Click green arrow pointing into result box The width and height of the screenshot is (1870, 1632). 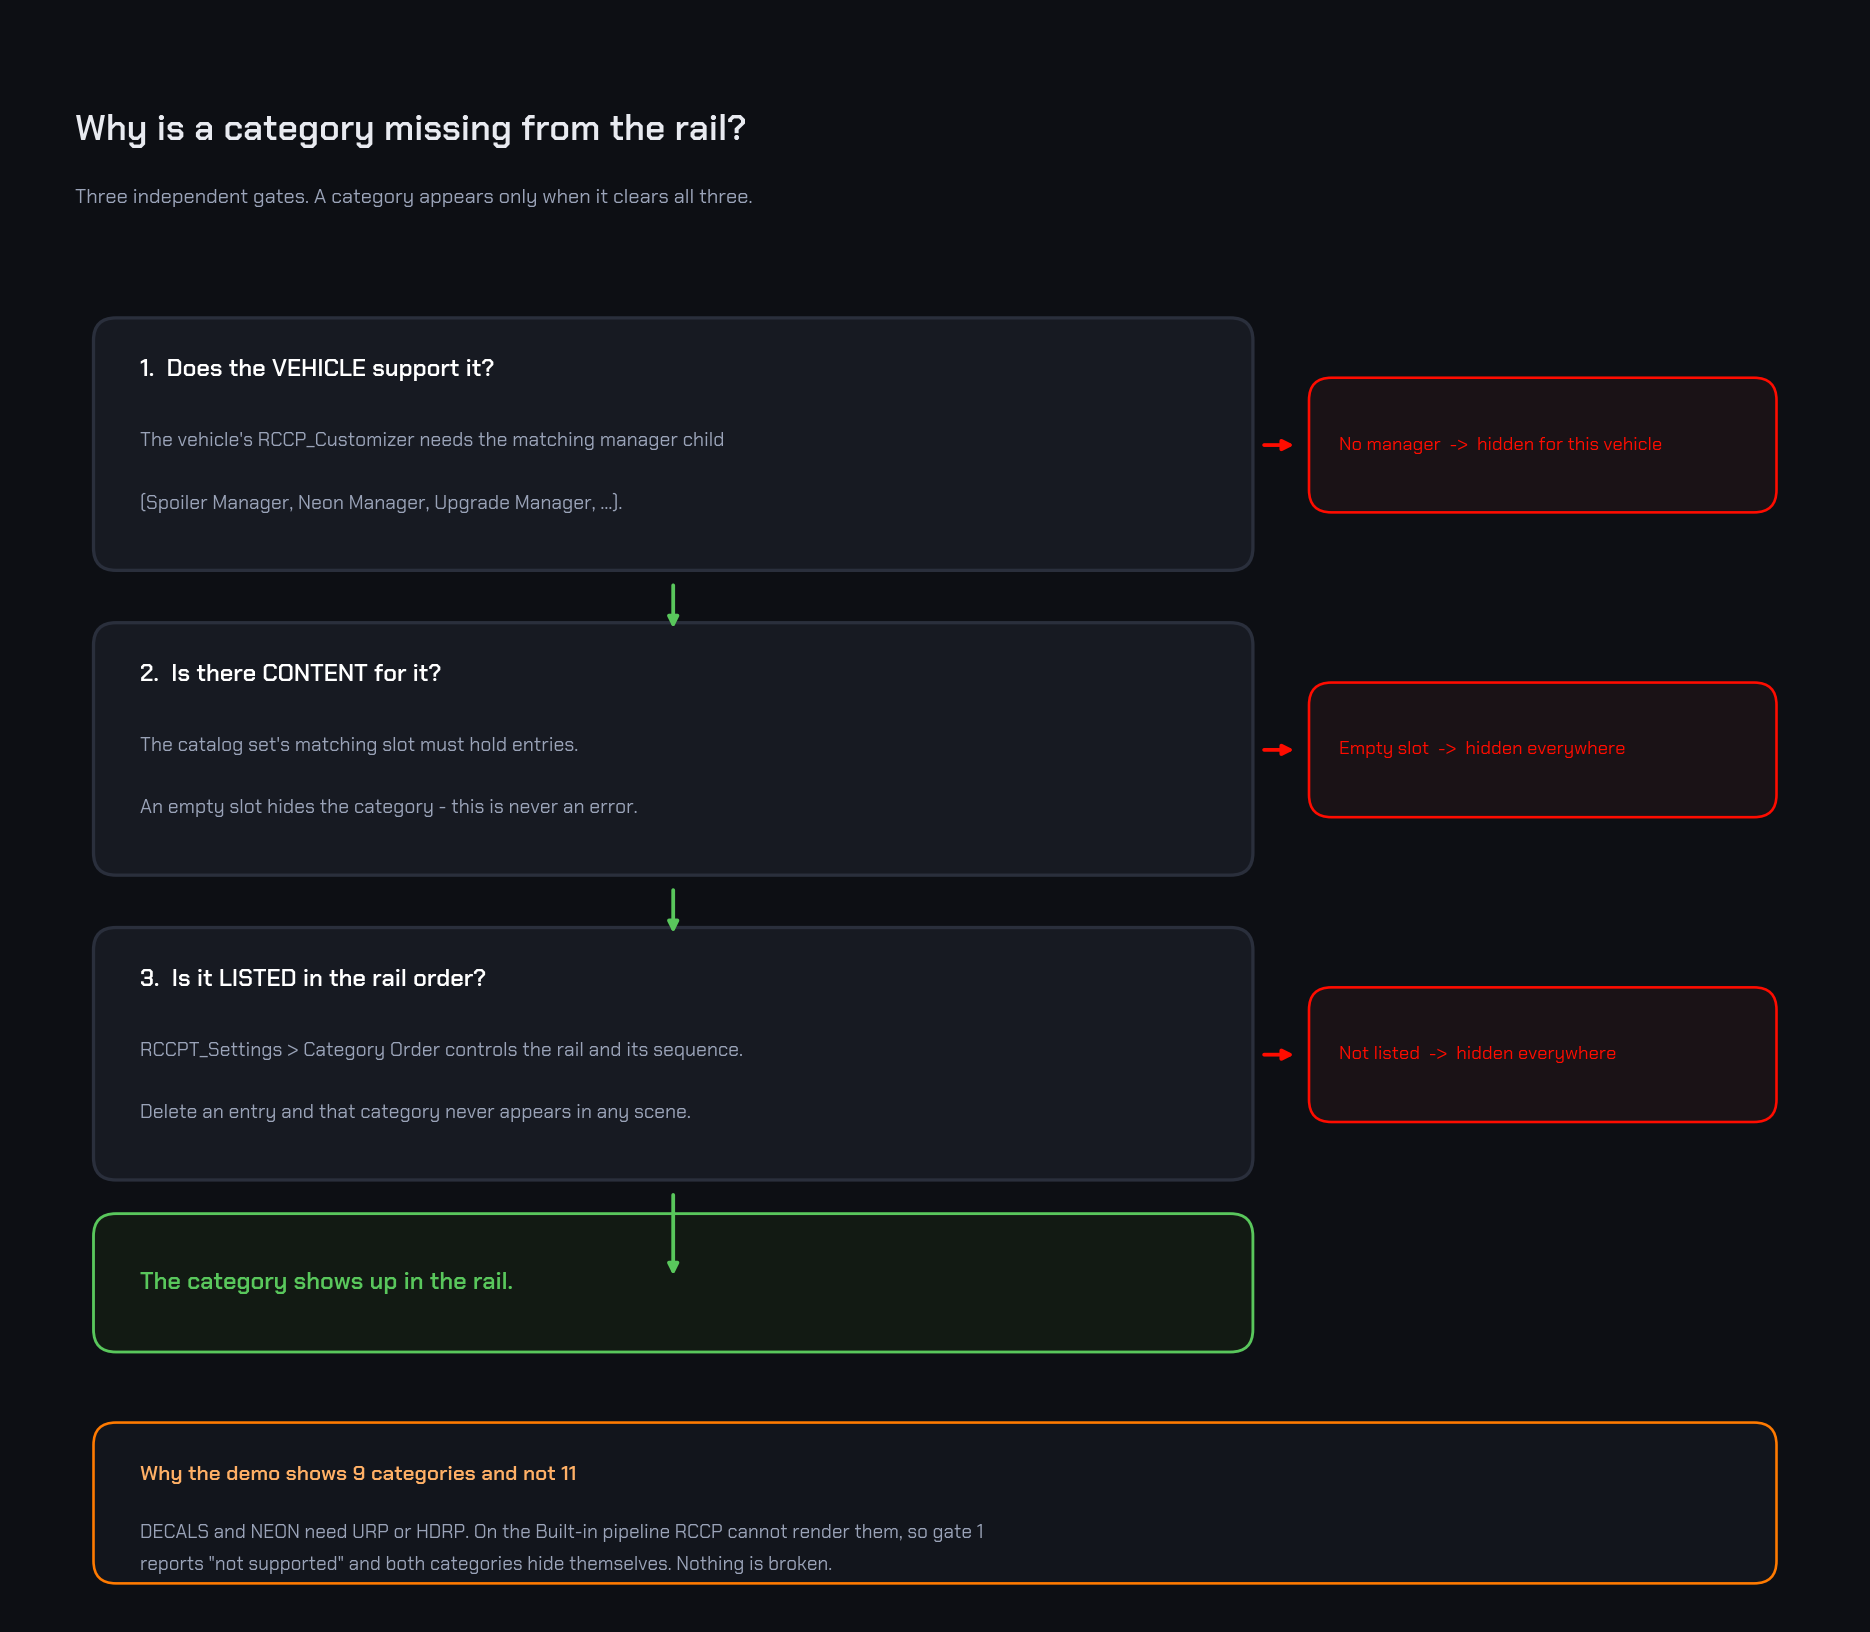coord(673,1233)
